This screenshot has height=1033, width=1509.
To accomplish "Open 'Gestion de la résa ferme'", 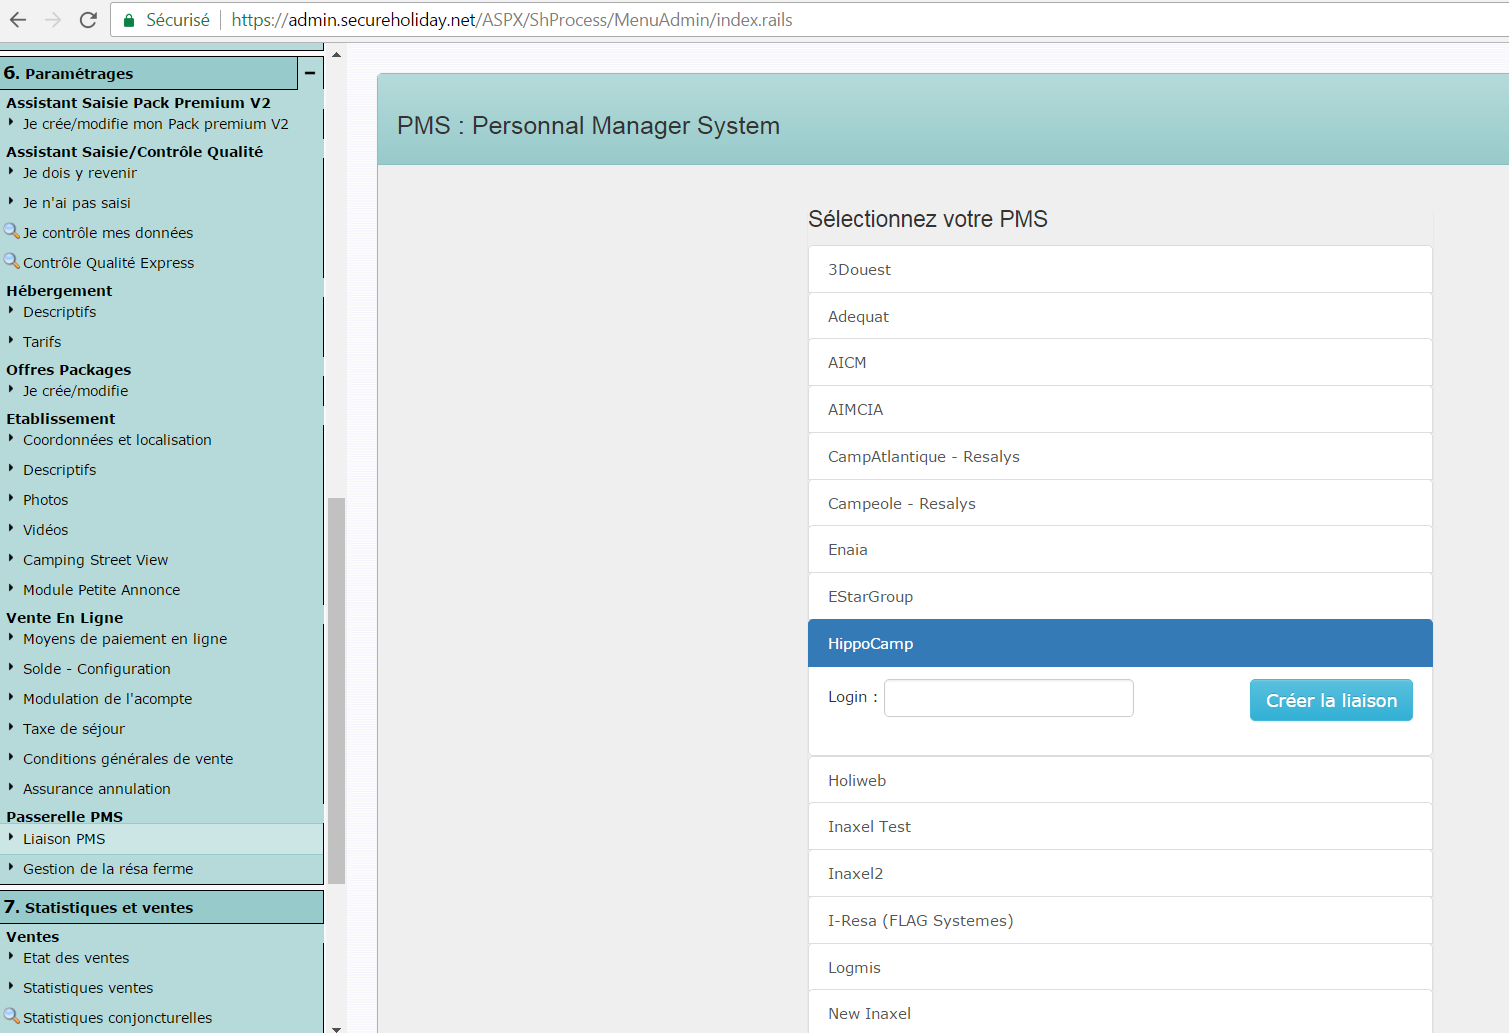I will (108, 869).
